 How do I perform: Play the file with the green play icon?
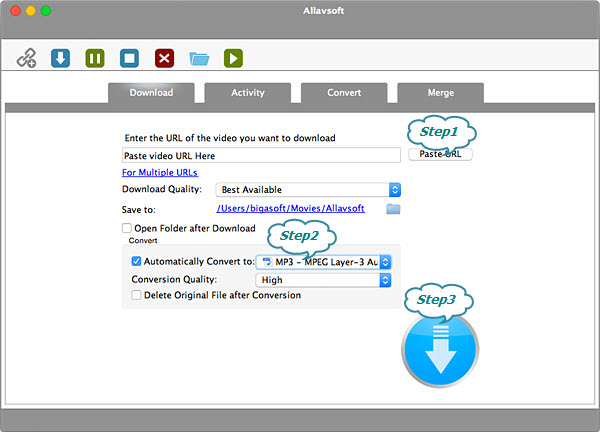[233, 58]
